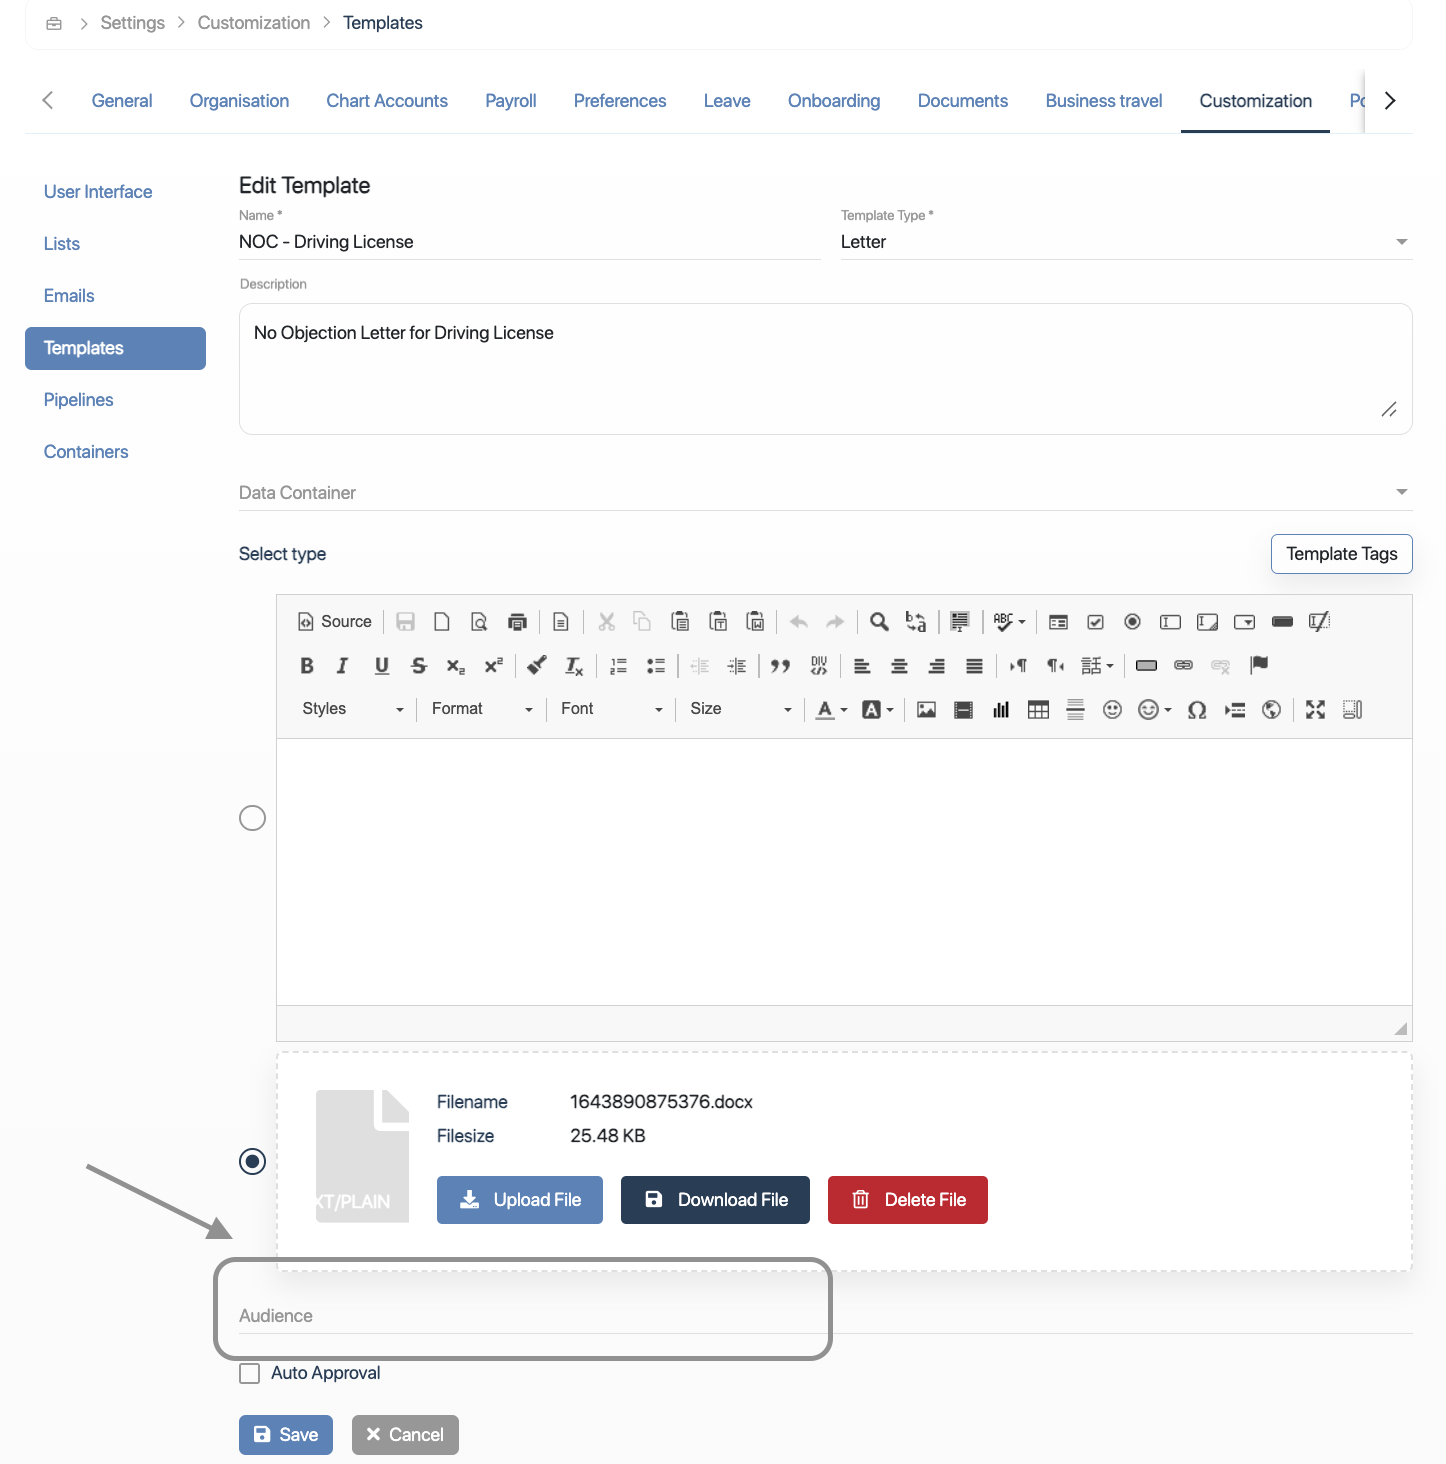Insert an image via the toolbar icon
Screen dimensions: 1446x1464
click(x=926, y=710)
